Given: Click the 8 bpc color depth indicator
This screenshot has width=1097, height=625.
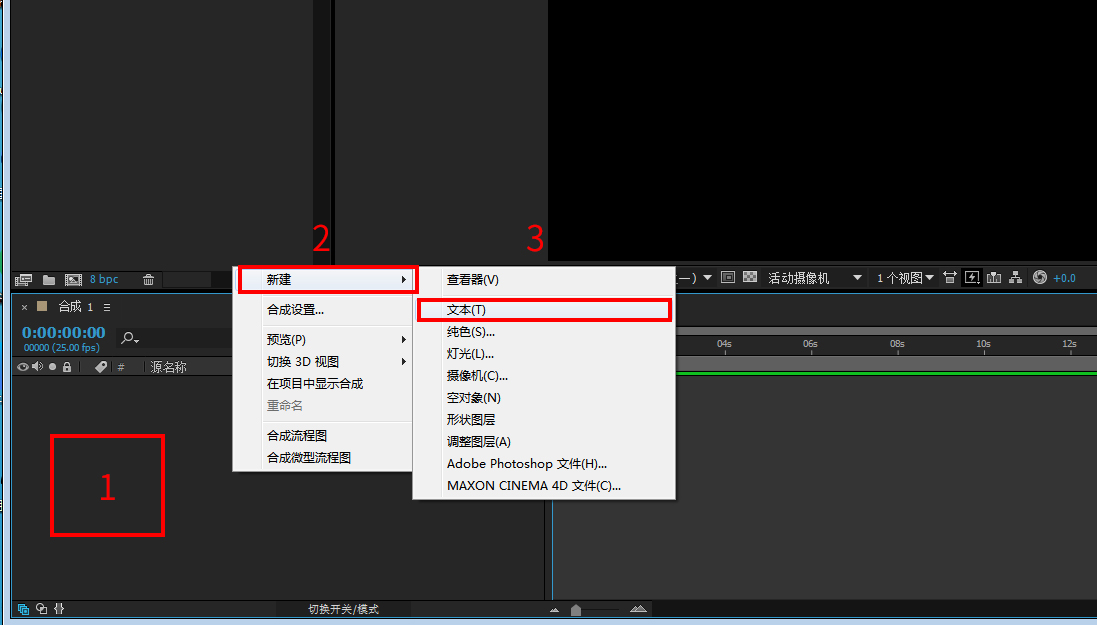Looking at the screenshot, I should click(x=104, y=279).
